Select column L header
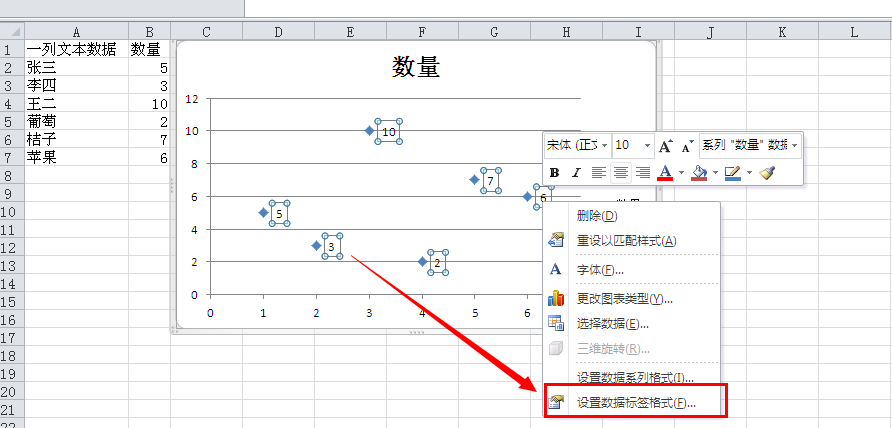 pos(854,32)
